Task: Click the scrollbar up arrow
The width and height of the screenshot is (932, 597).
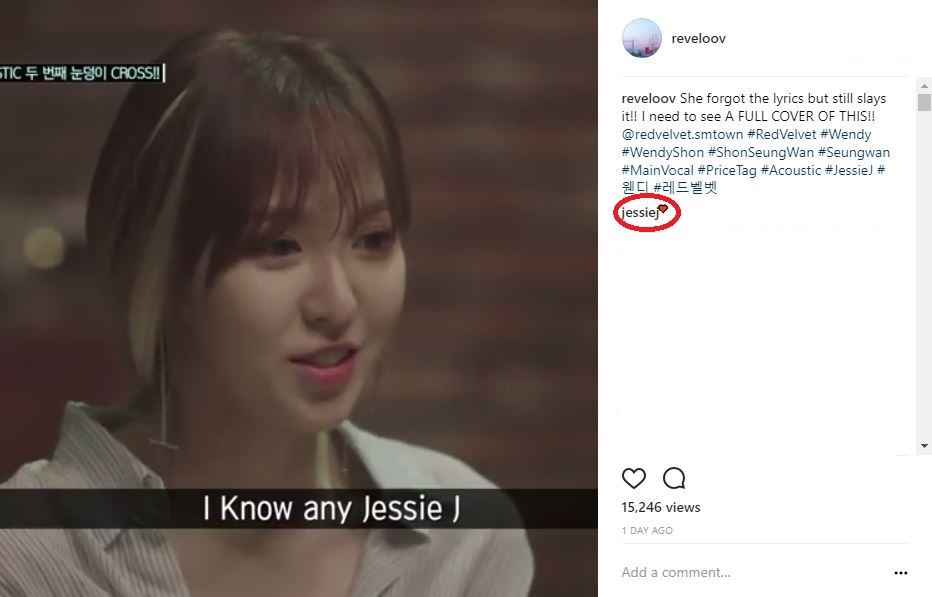Action: [x=924, y=84]
